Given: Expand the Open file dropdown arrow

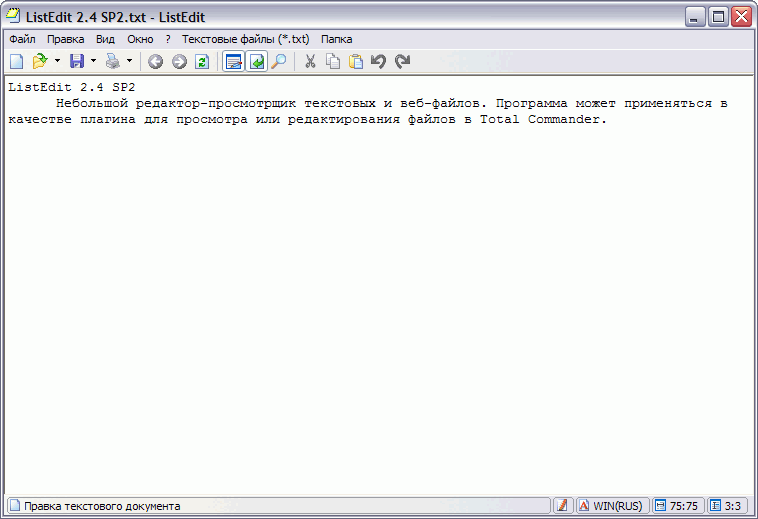Looking at the screenshot, I should tap(58, 61).
